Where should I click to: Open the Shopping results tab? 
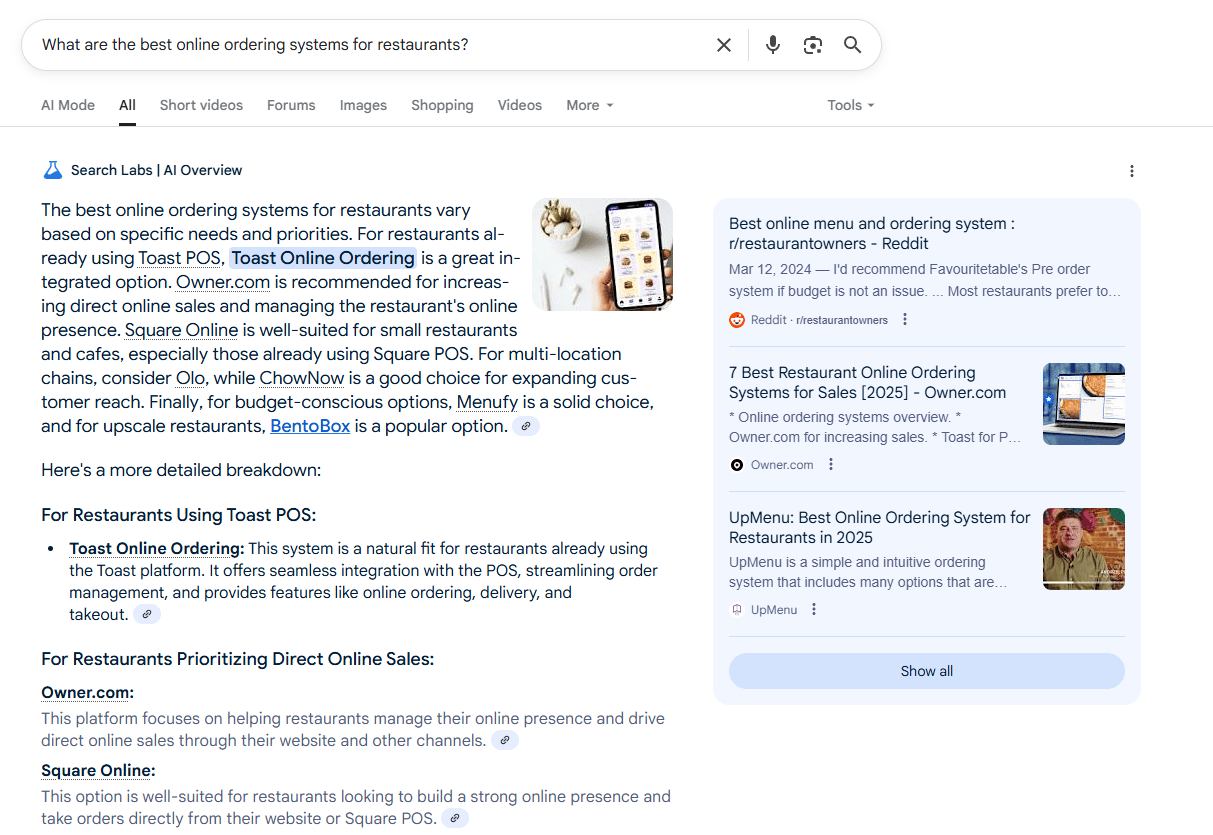point(442,105)
